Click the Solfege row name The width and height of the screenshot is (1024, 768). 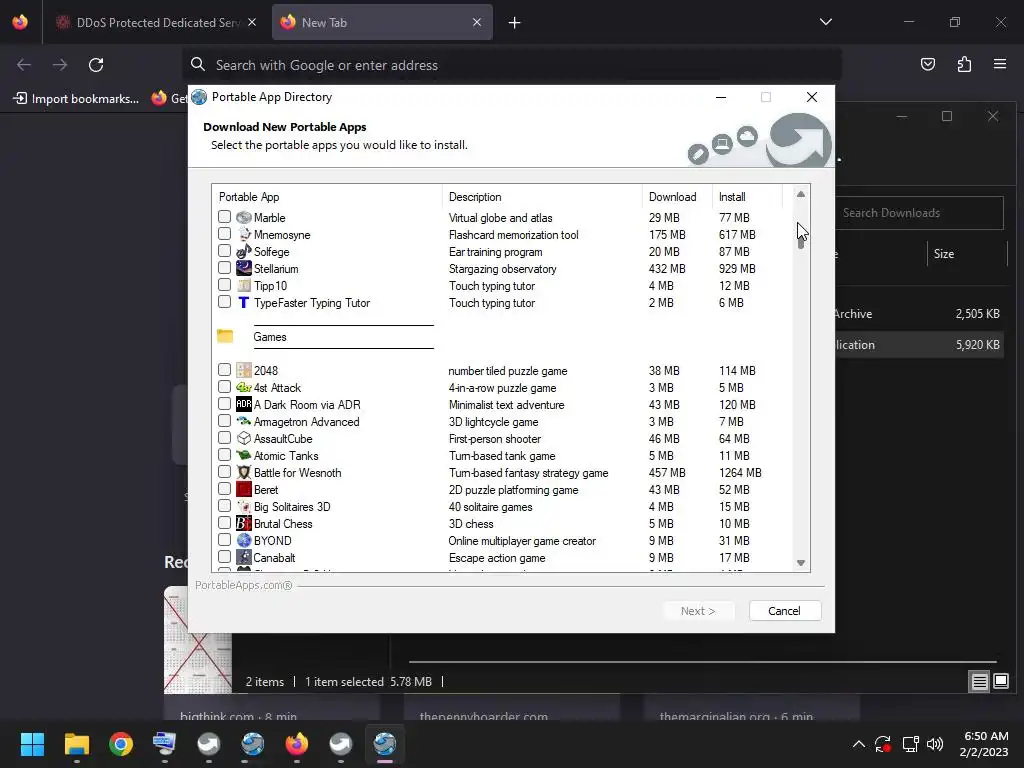271,251
